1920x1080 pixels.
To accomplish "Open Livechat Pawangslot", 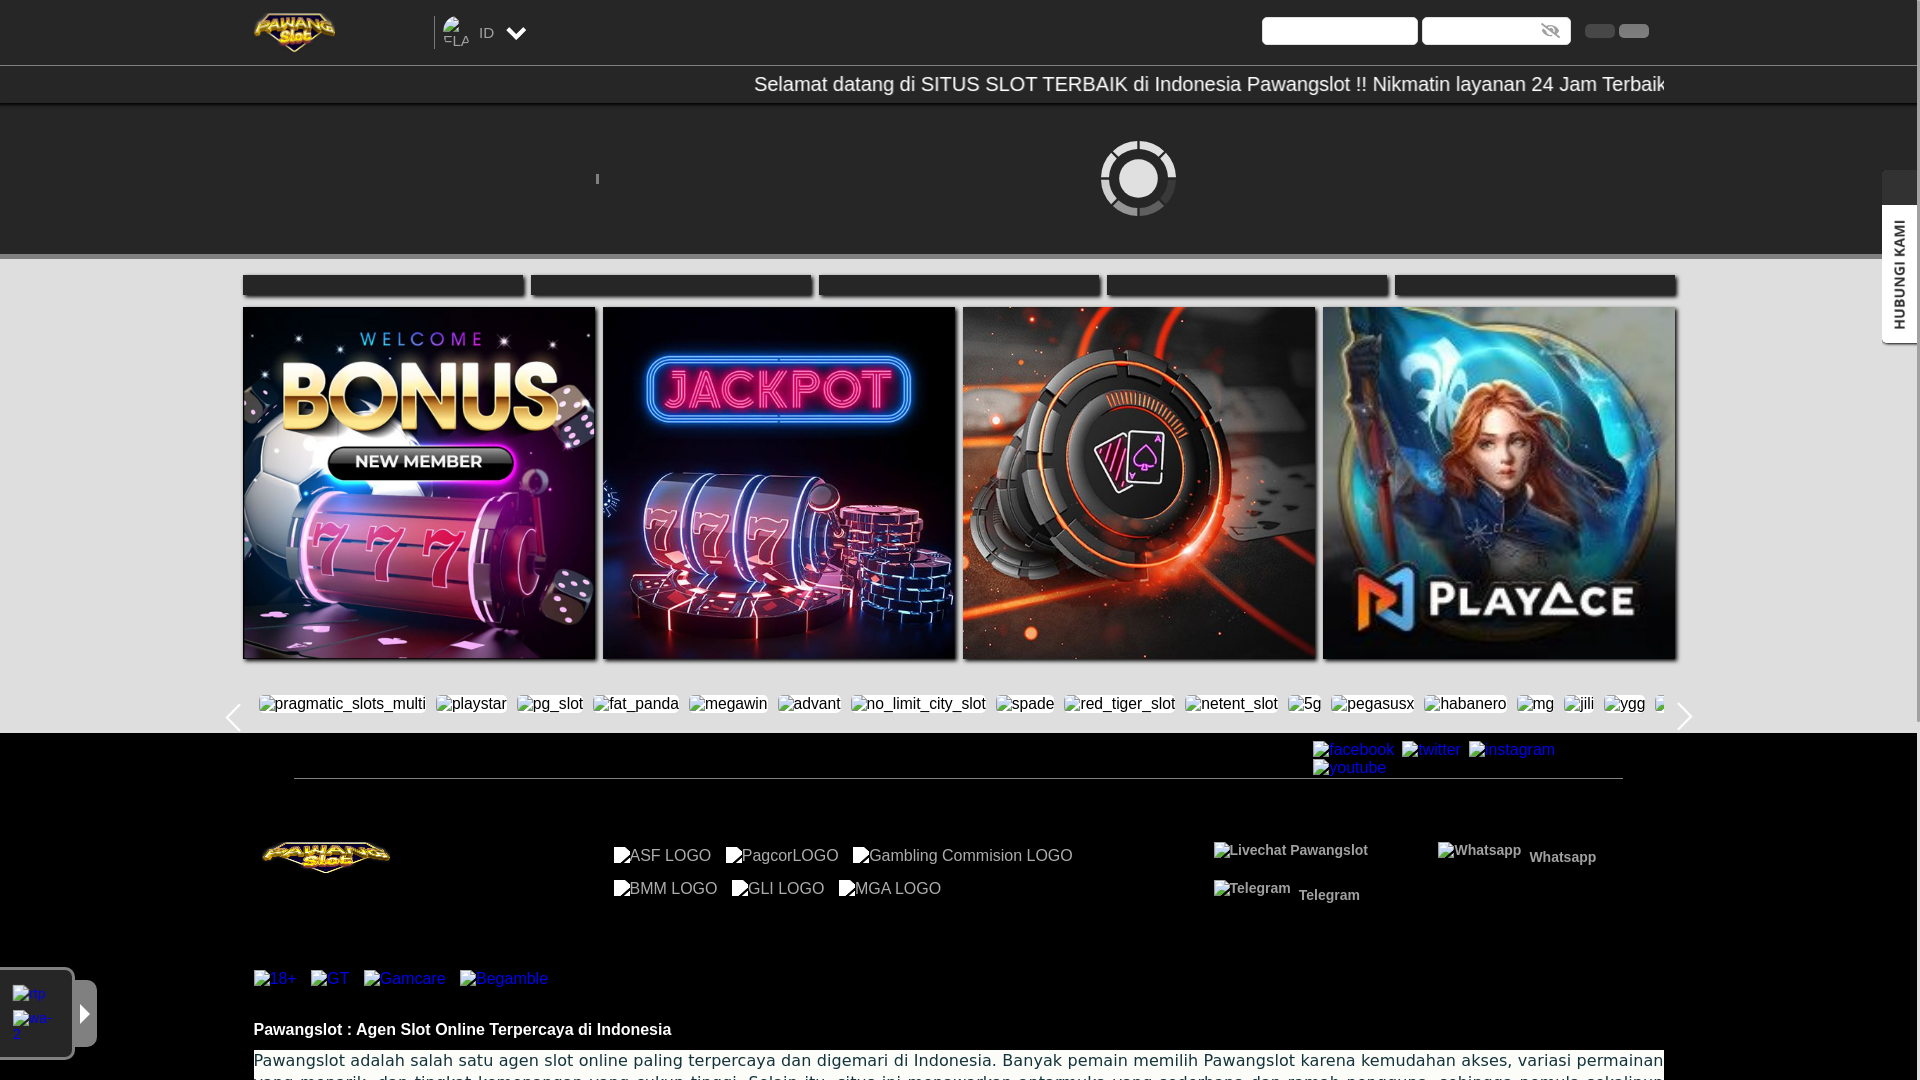I will [x=1290, y=850].
